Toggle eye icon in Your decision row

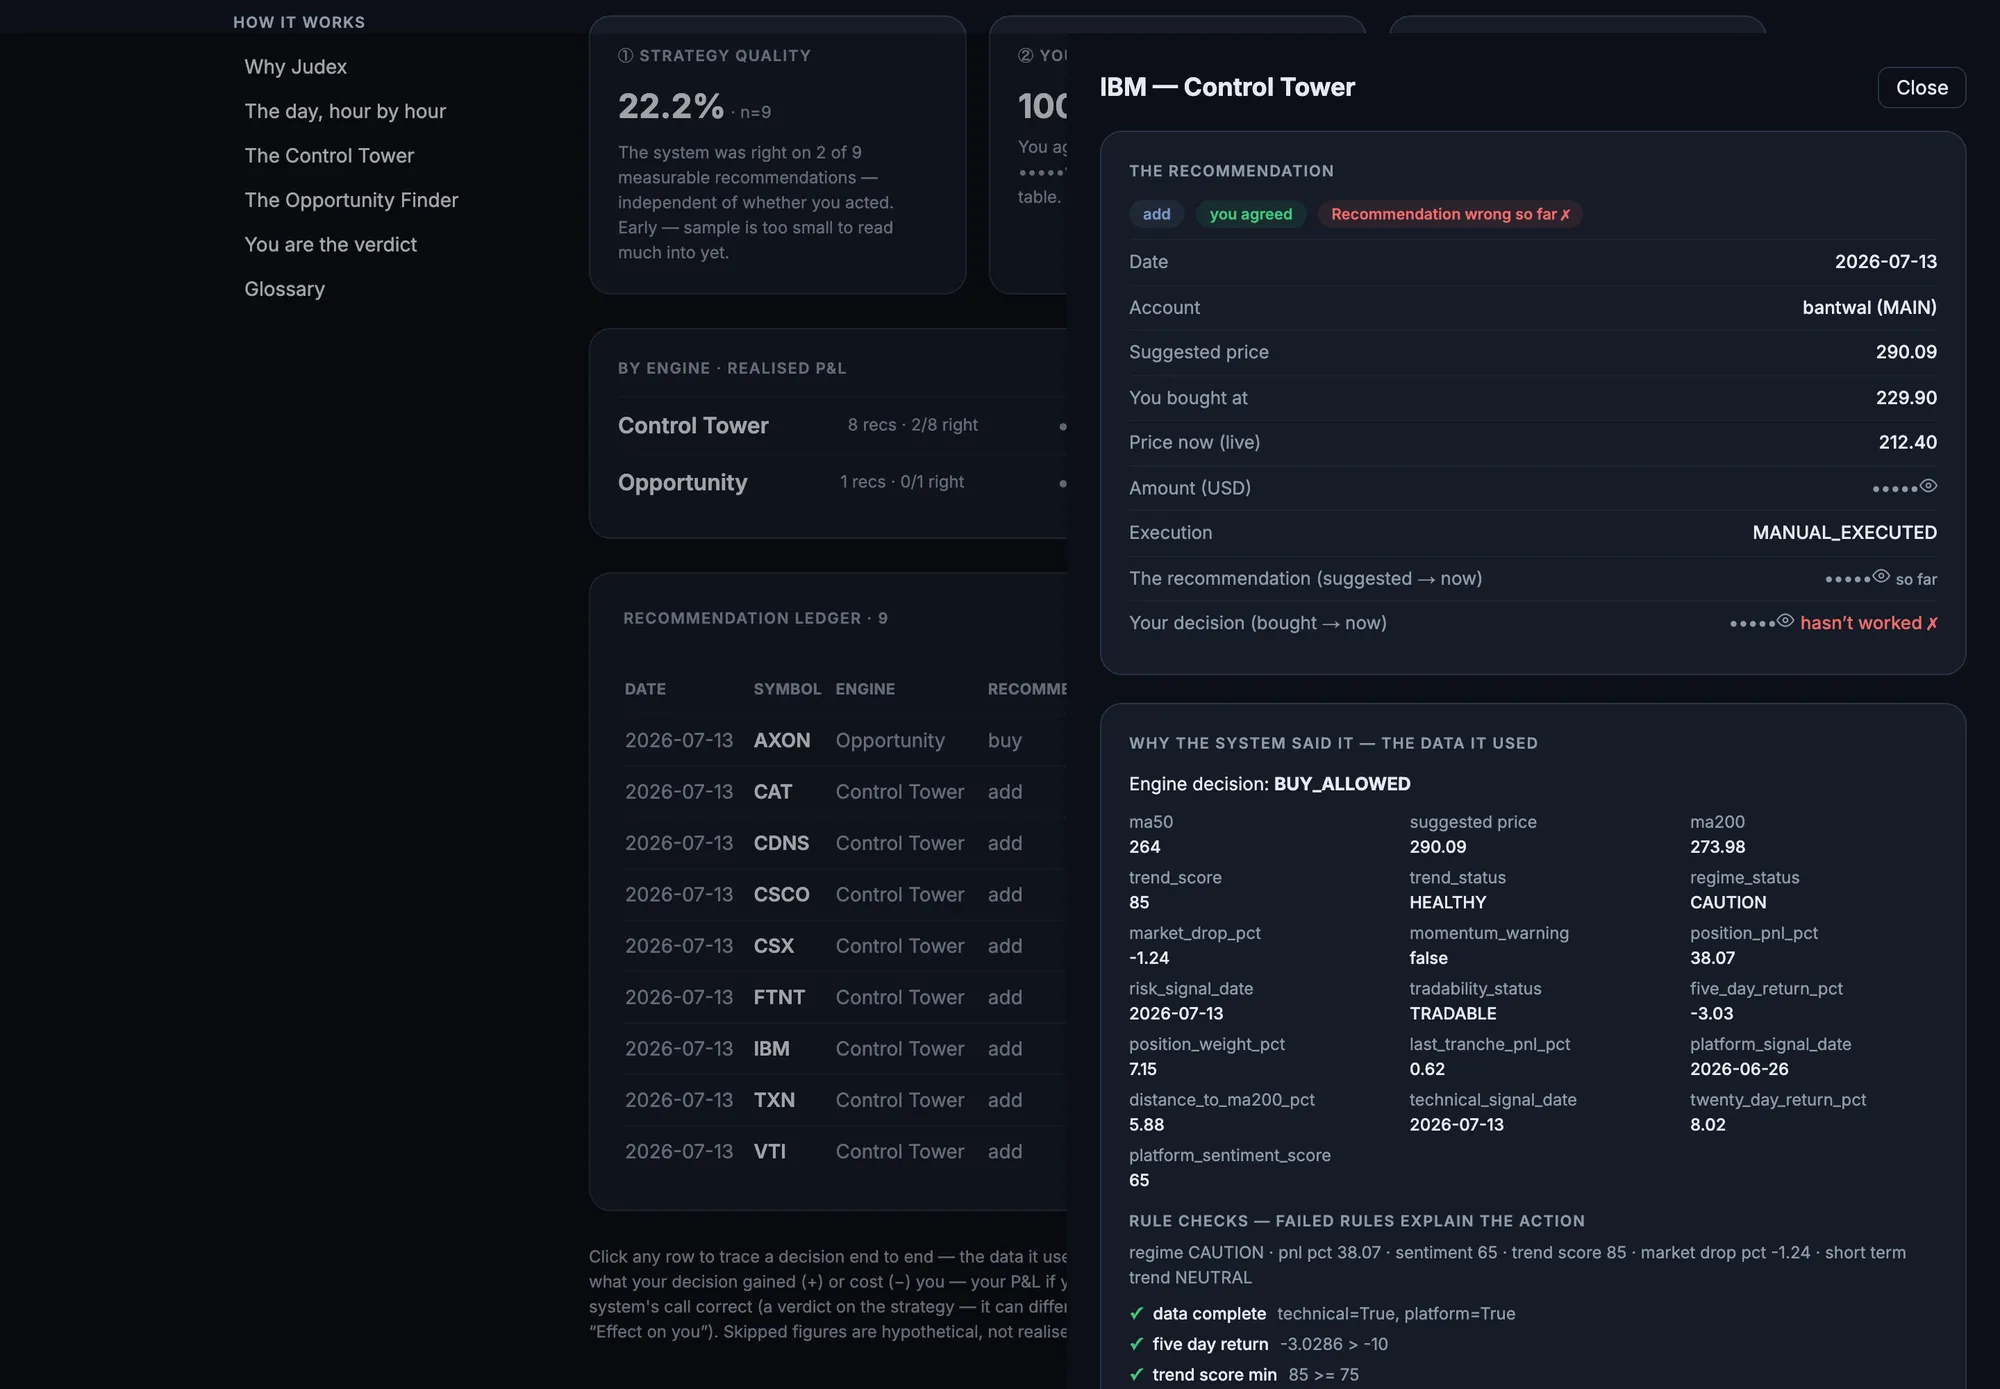(1785, 621)
